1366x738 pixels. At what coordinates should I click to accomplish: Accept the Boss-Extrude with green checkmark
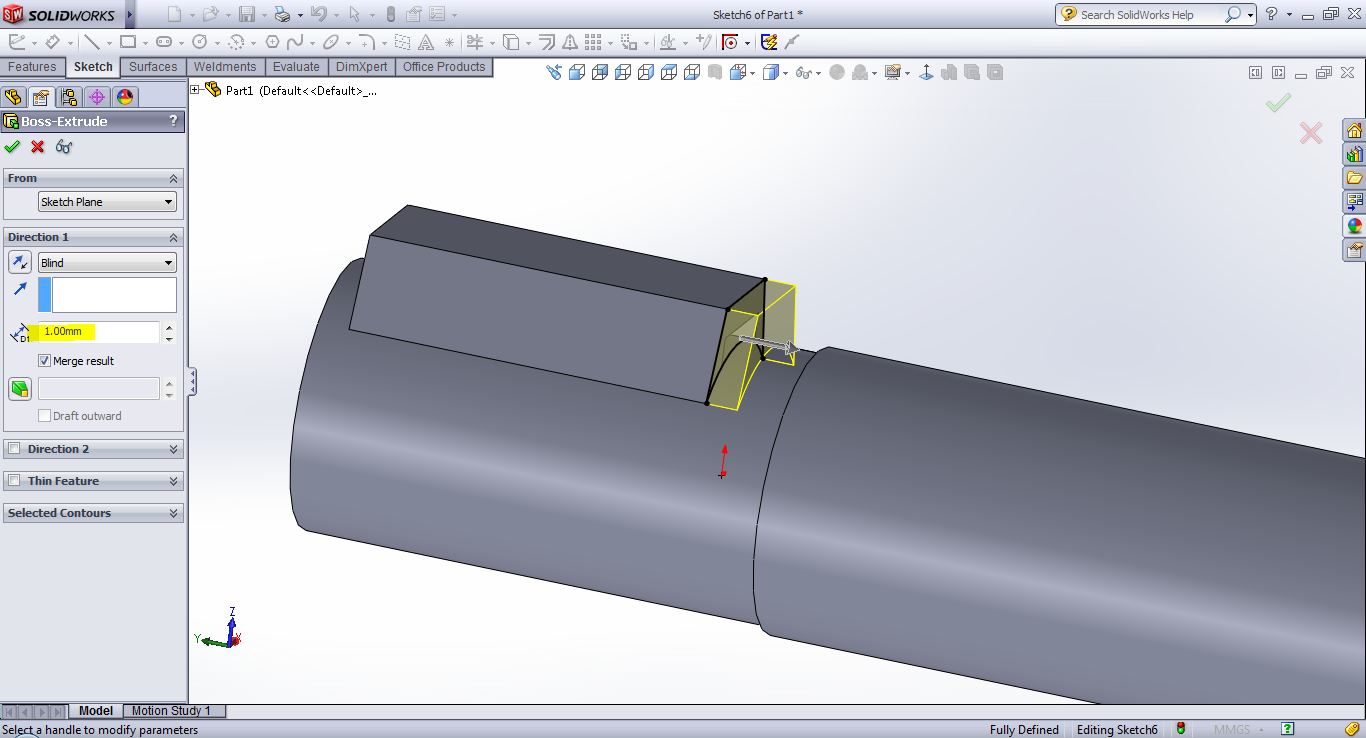click(x=12, y=147)
